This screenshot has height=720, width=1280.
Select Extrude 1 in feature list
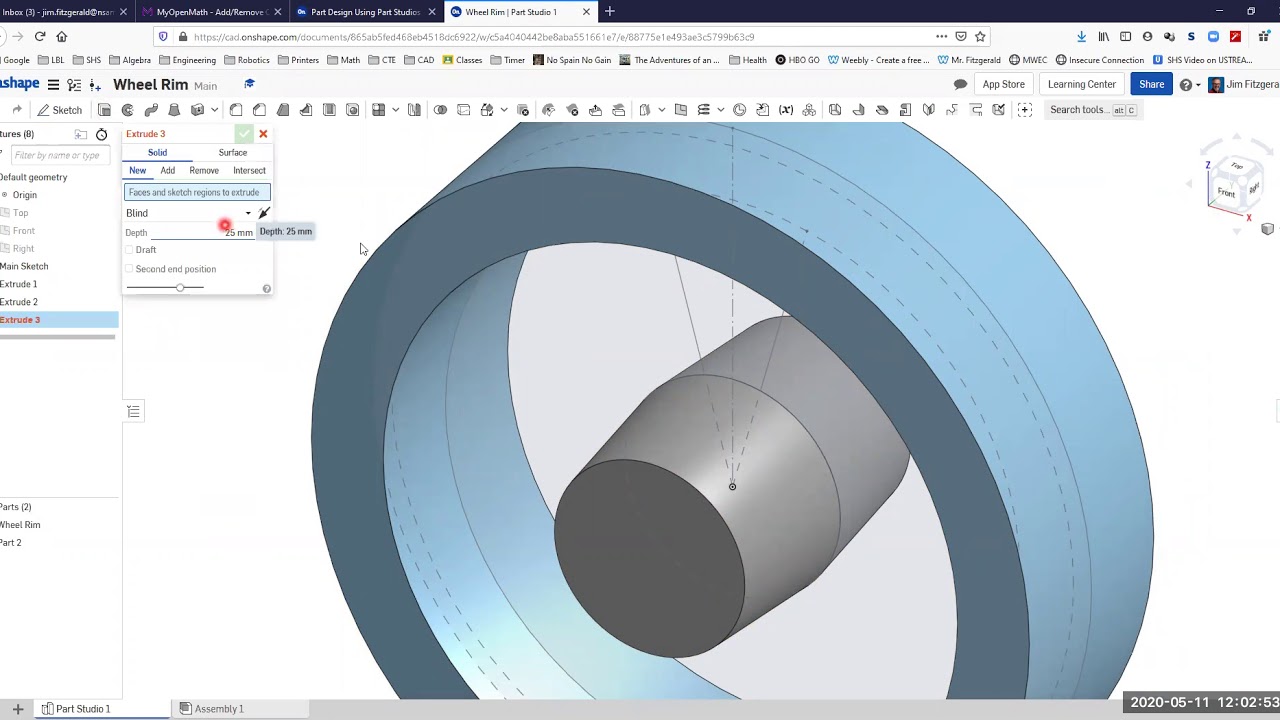(x=19, y=285)
